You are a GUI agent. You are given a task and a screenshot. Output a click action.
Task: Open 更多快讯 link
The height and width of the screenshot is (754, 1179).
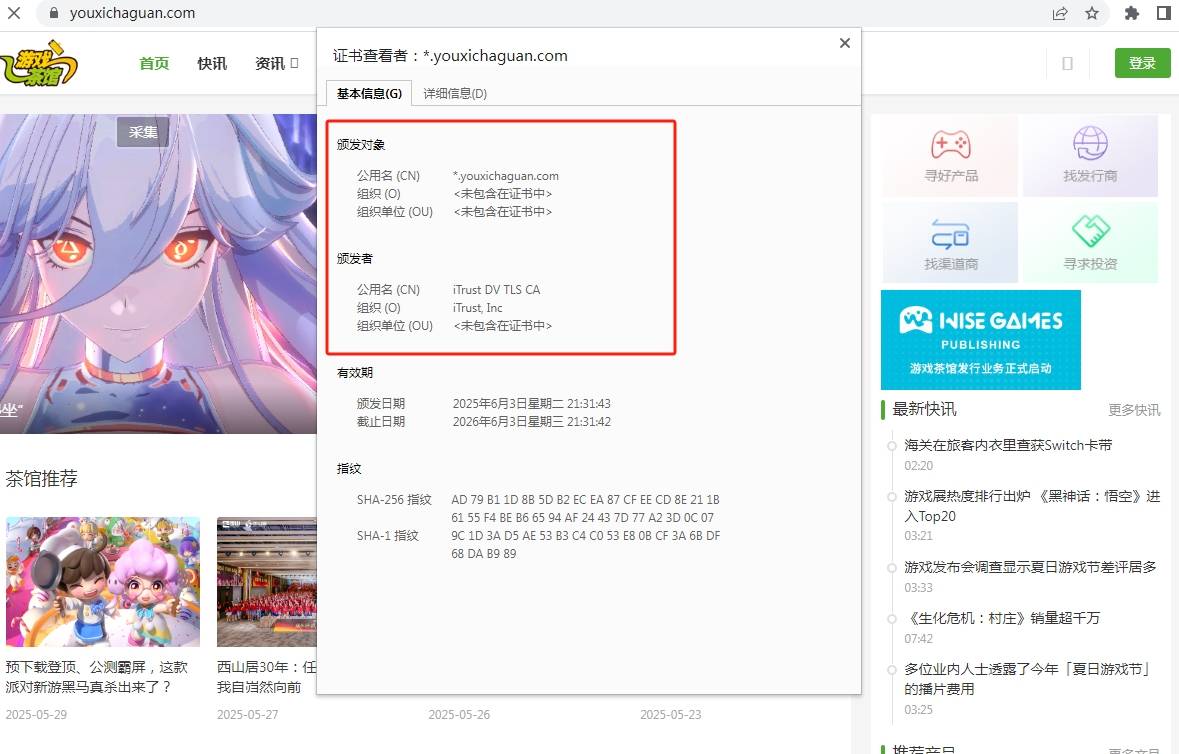[x=1134, y=410]
